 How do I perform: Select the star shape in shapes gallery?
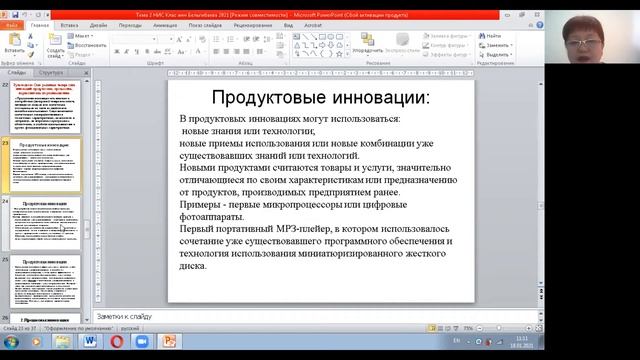click(x=339, y=54)
